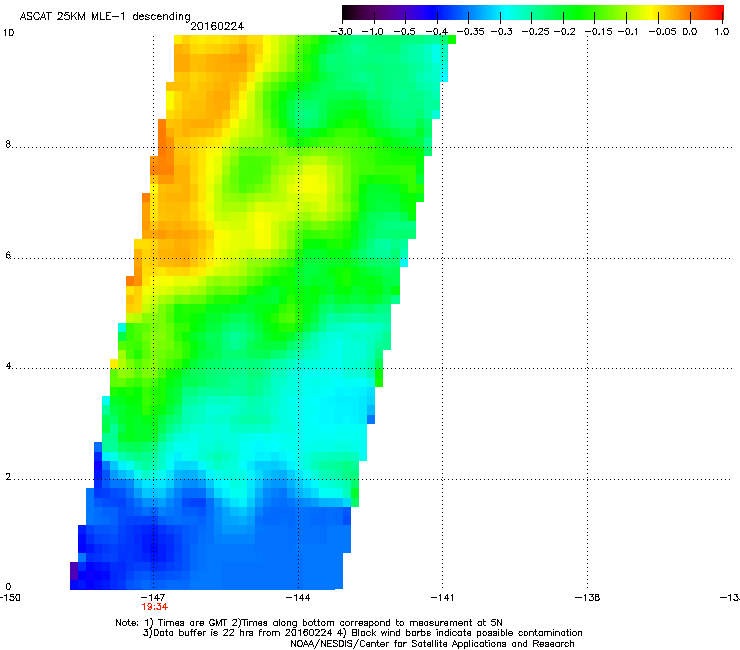Screen dimensions: 740x650
Task: Click the longitude label -150
Action: point(10,598)
